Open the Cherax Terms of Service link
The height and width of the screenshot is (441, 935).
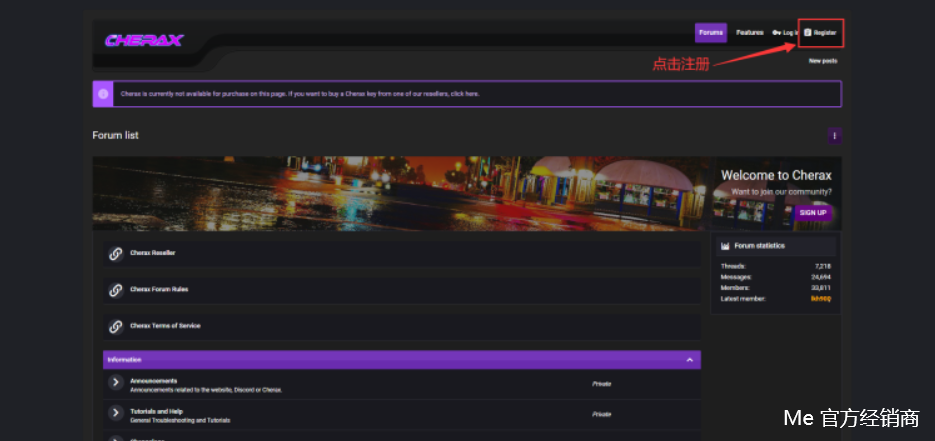pyautogui.click(x=164, y=326)
